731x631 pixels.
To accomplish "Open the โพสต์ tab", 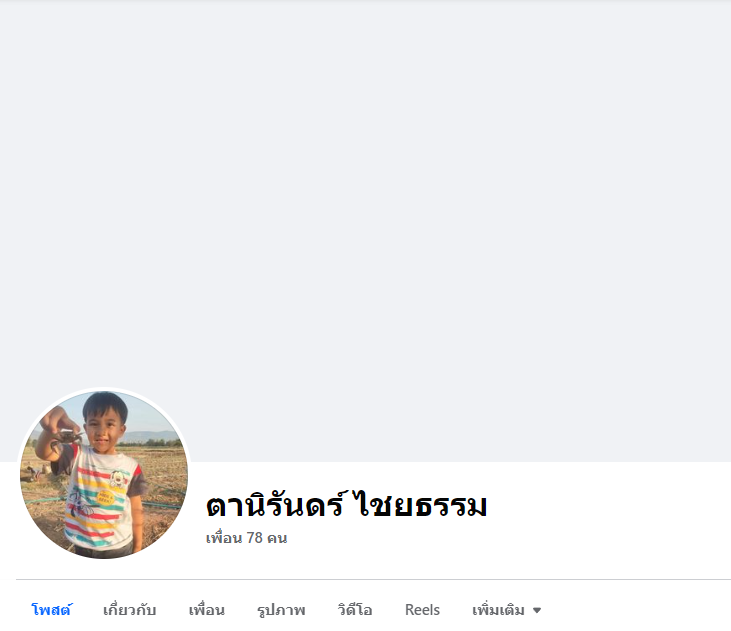I will [x=51, y=610].
